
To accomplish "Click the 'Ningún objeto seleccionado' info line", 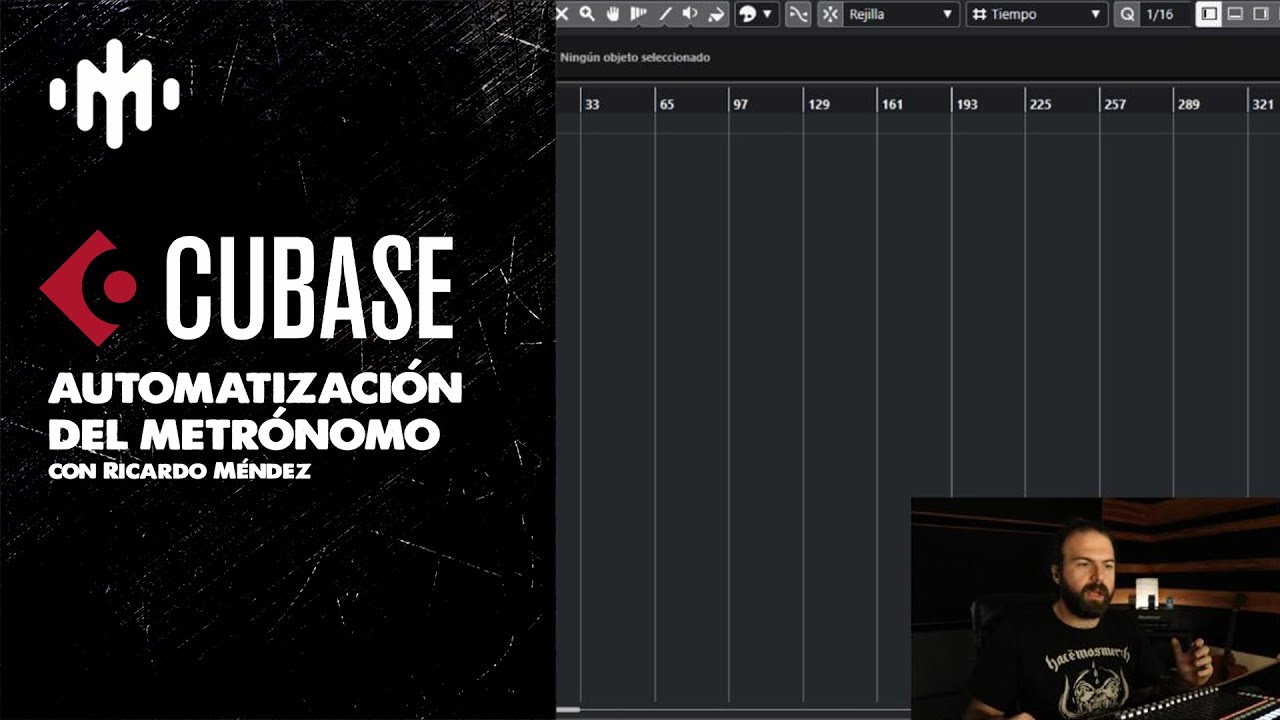I will (635, 57).
